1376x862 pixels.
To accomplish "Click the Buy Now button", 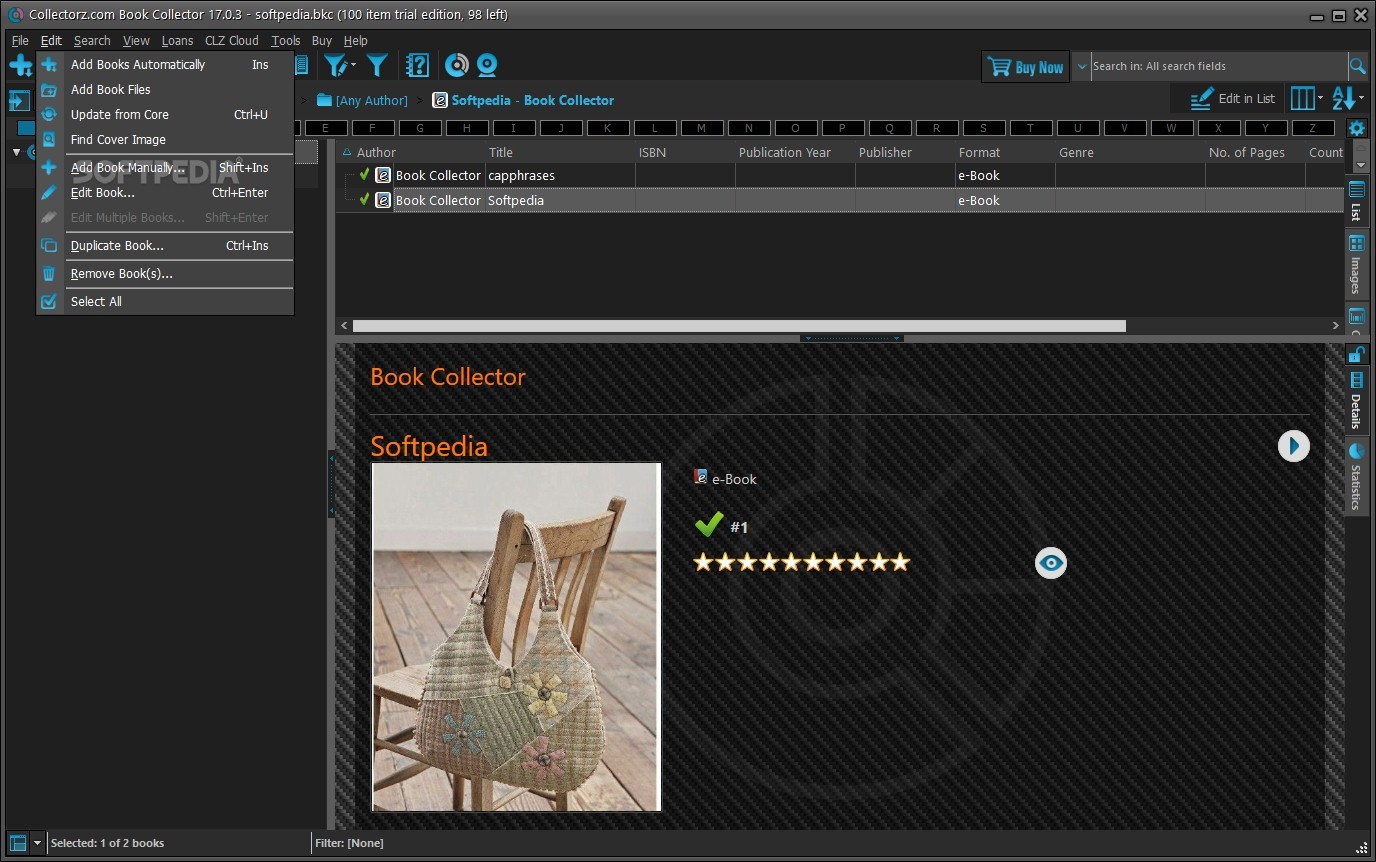I will click(x=1025, y=67).
